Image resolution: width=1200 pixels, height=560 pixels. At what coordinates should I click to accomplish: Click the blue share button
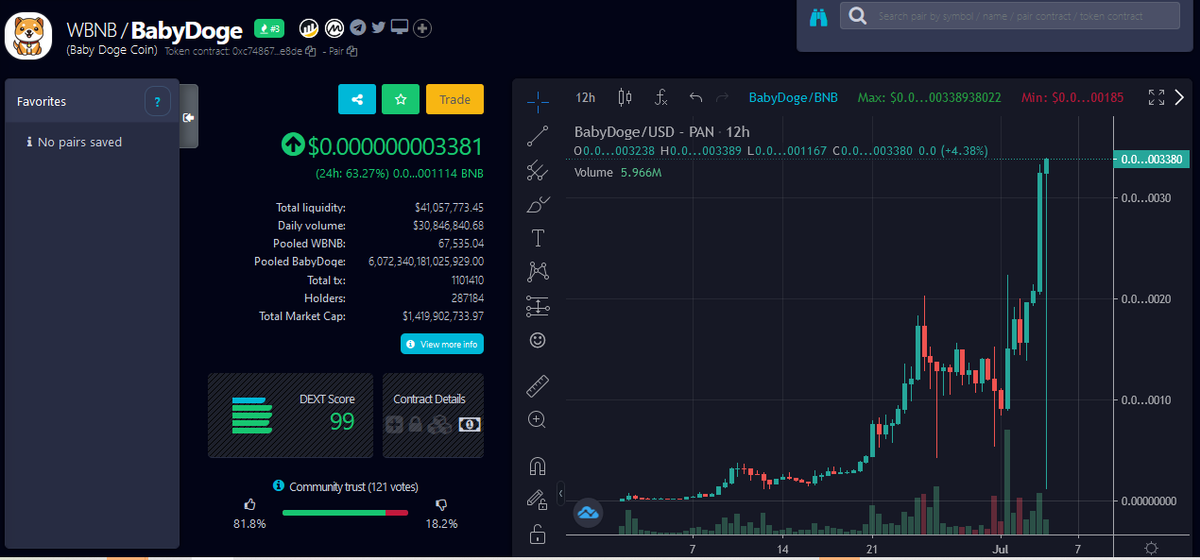coord(357,99)
